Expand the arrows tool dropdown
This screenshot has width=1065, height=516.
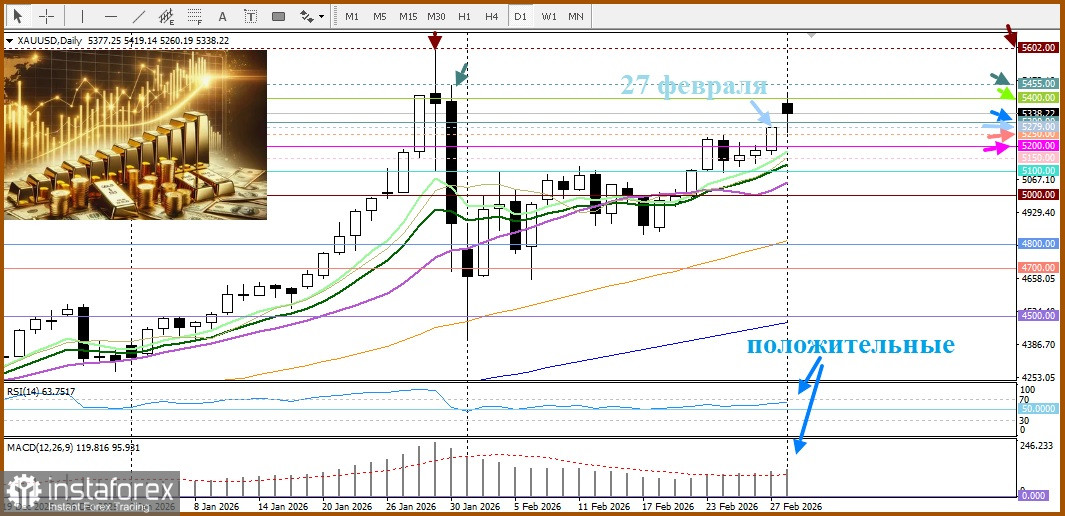coord(321,16)
